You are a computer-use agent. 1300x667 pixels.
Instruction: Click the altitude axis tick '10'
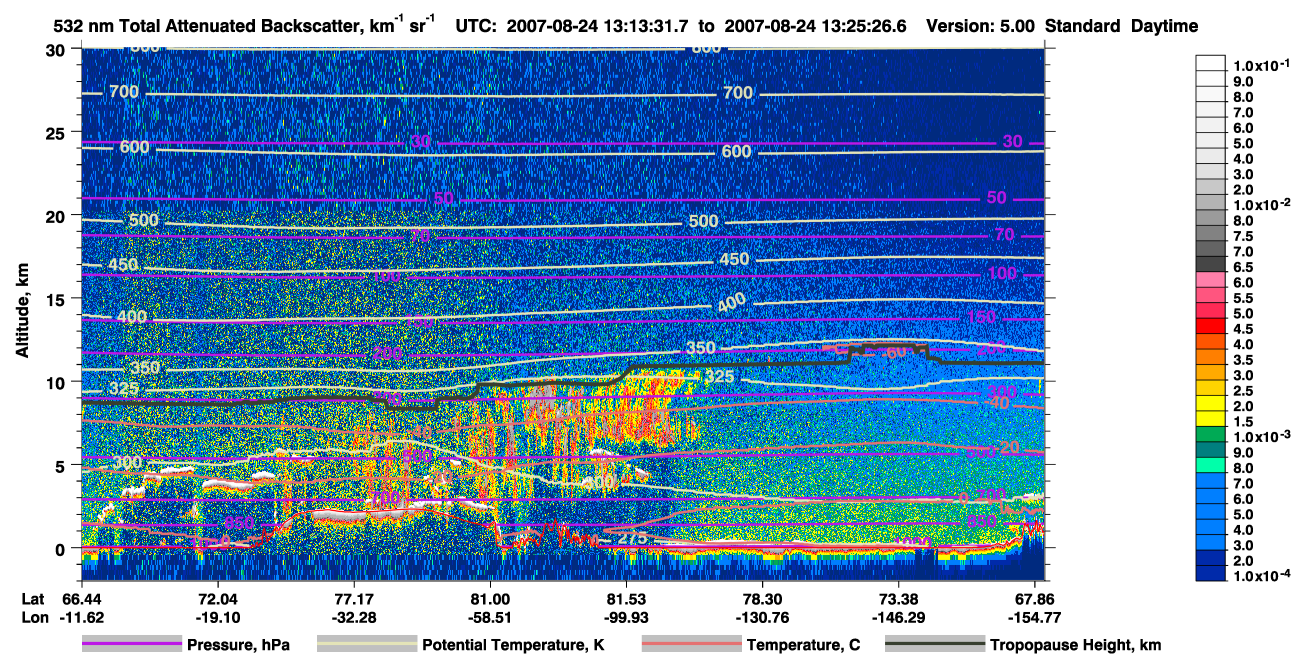pyautogui.click(x=58, y=382)
